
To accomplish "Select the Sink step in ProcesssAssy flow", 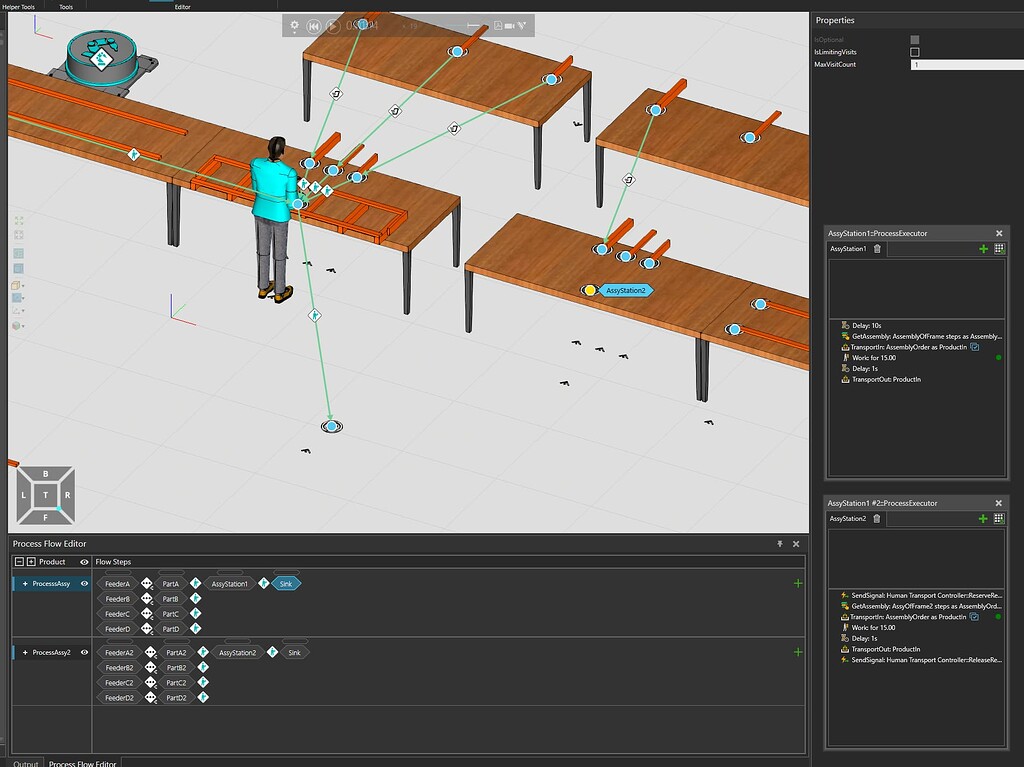I will point(287,583).
